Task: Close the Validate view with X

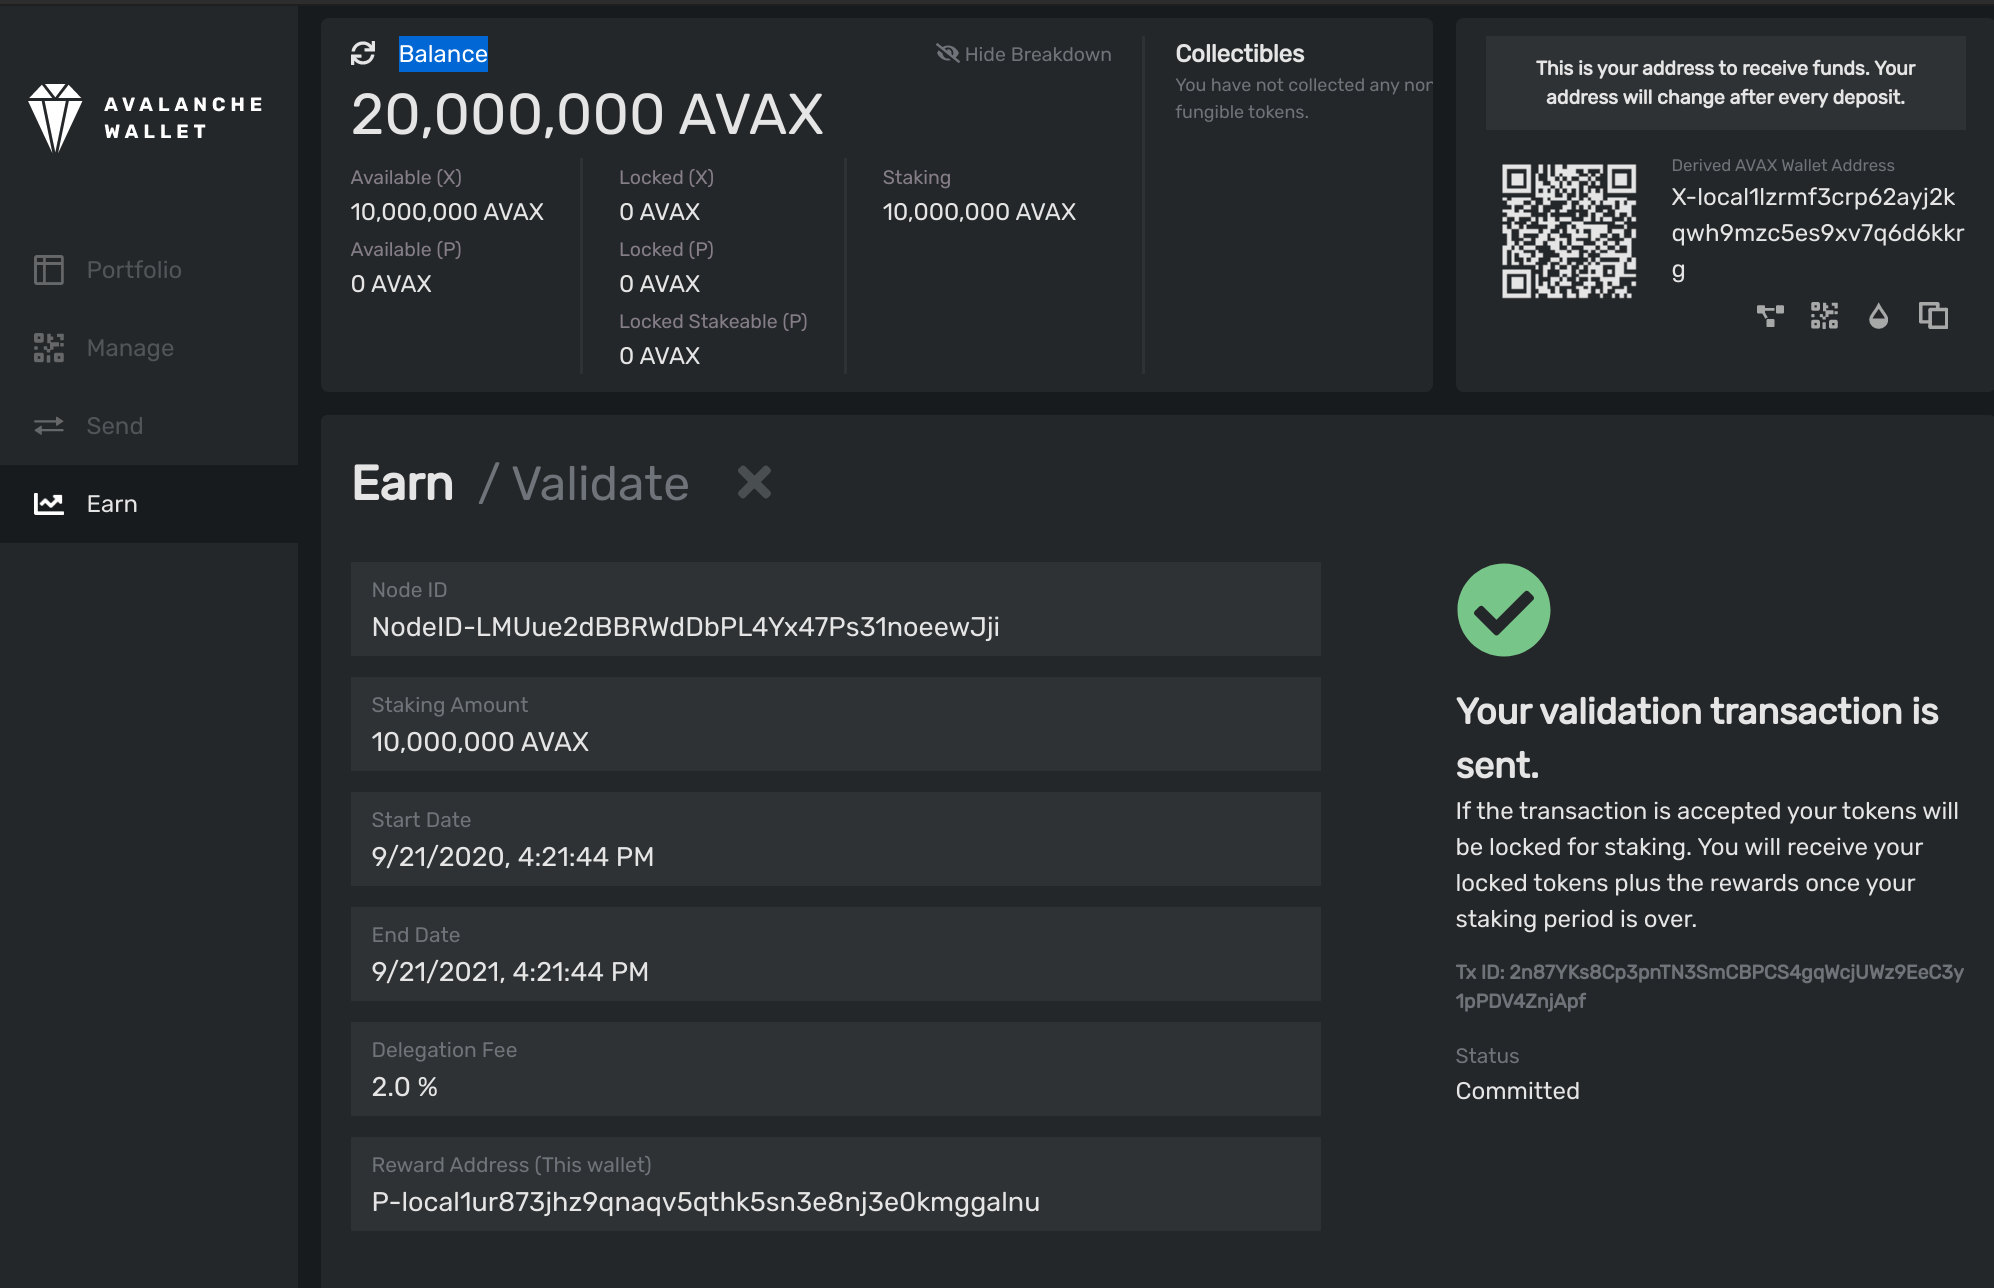Action: pyautogui.click(x=754, y=482)
